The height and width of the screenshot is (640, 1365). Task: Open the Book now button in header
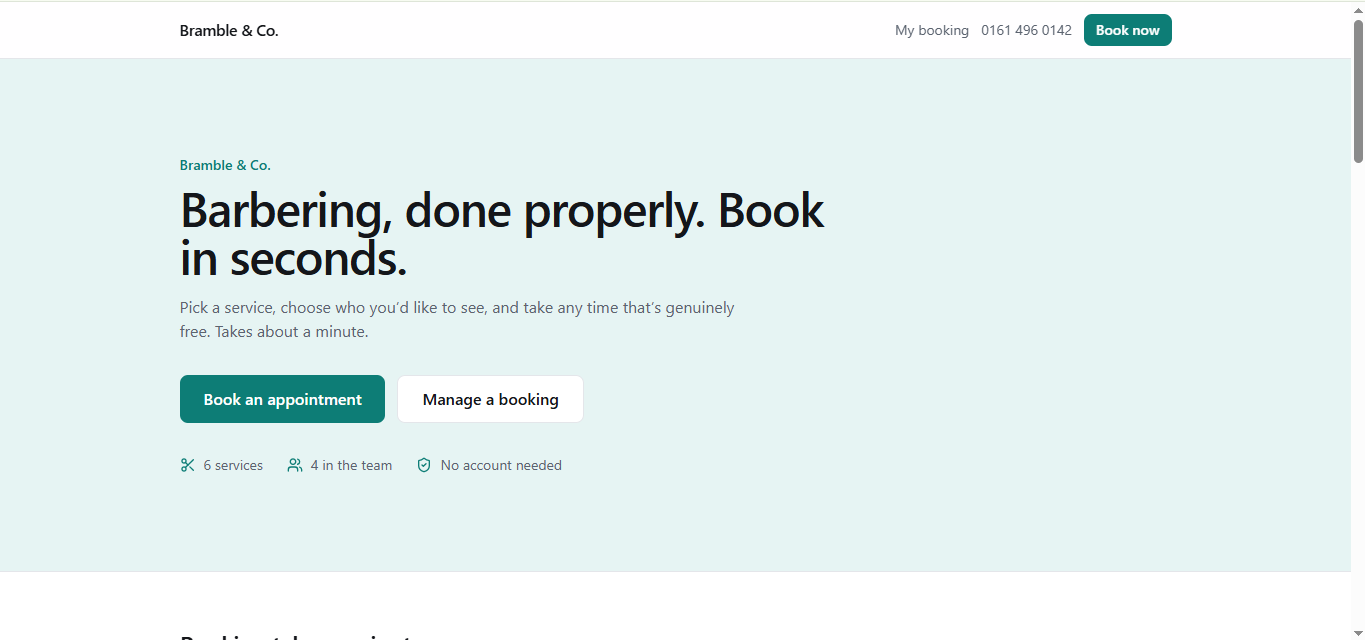[1127, 30]
